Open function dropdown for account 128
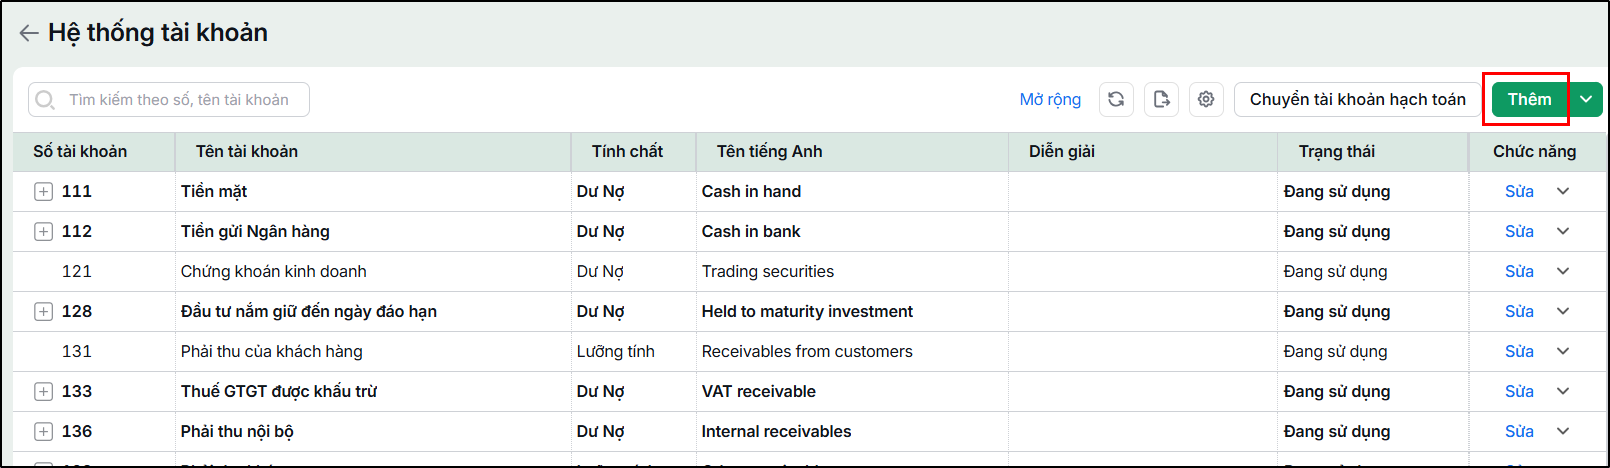Image resolution: width=1610 pixels, height=468 pixels. 1563,311
